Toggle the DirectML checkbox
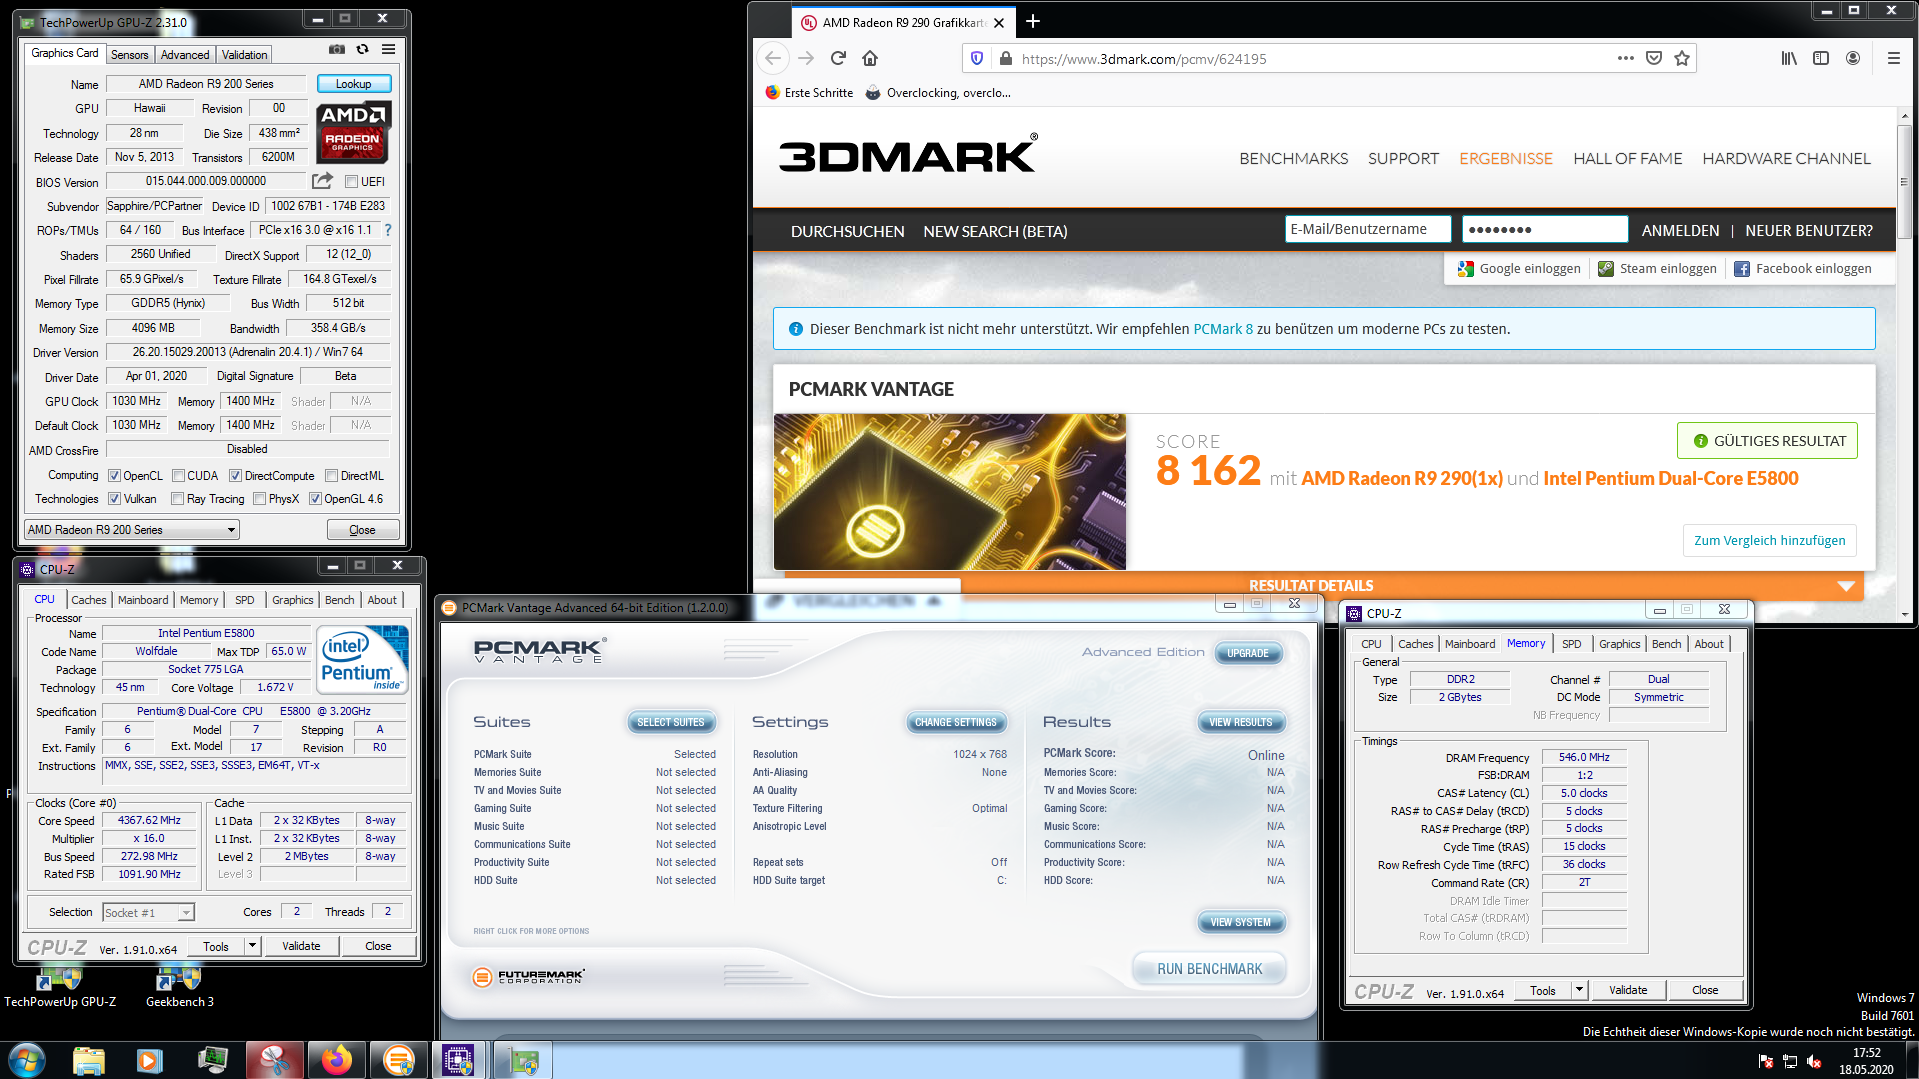 (x=331, y=476)
